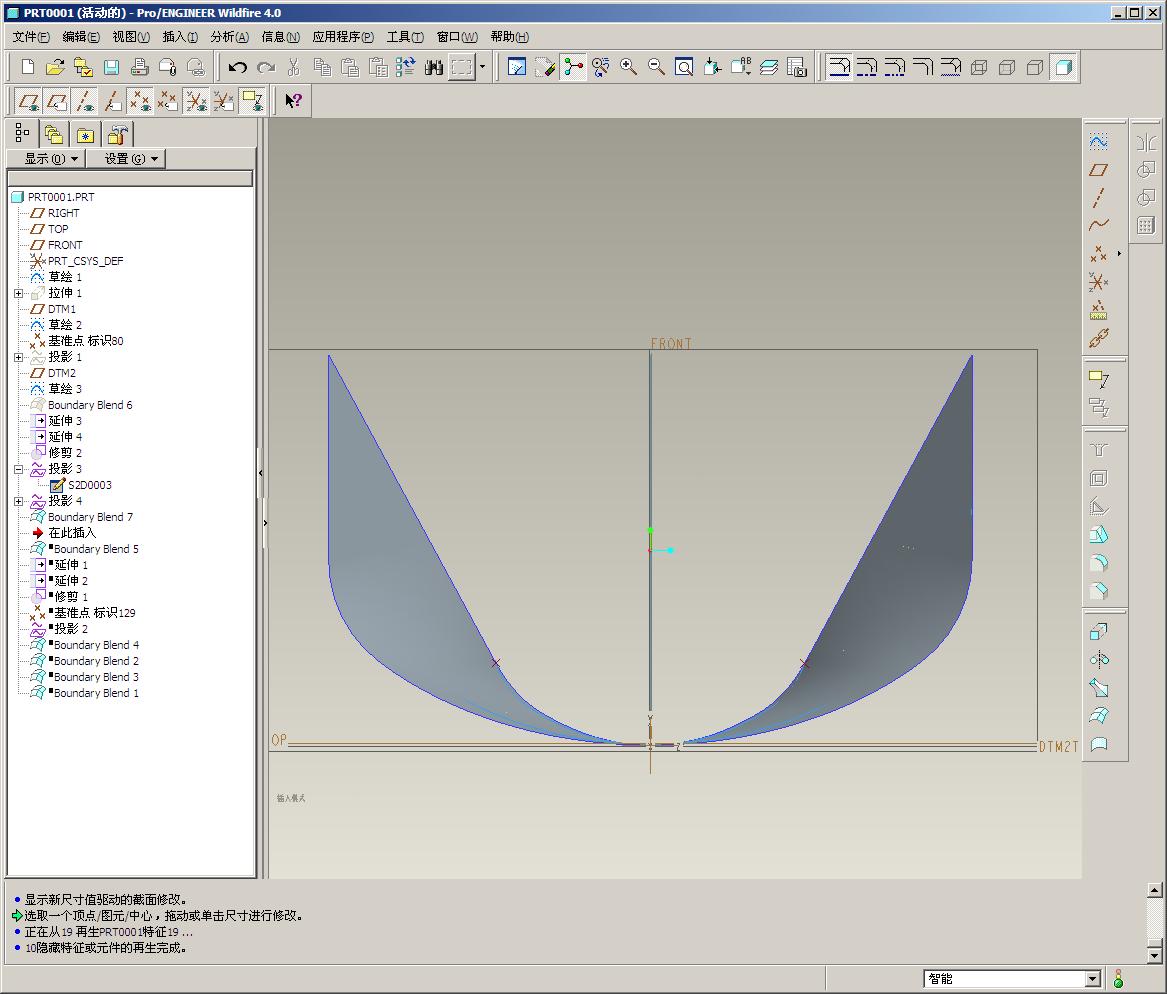This screenshot has width=1167, height=994.
Task: Click the Boundary Blend tool icon
Action: pos(1099,716)
